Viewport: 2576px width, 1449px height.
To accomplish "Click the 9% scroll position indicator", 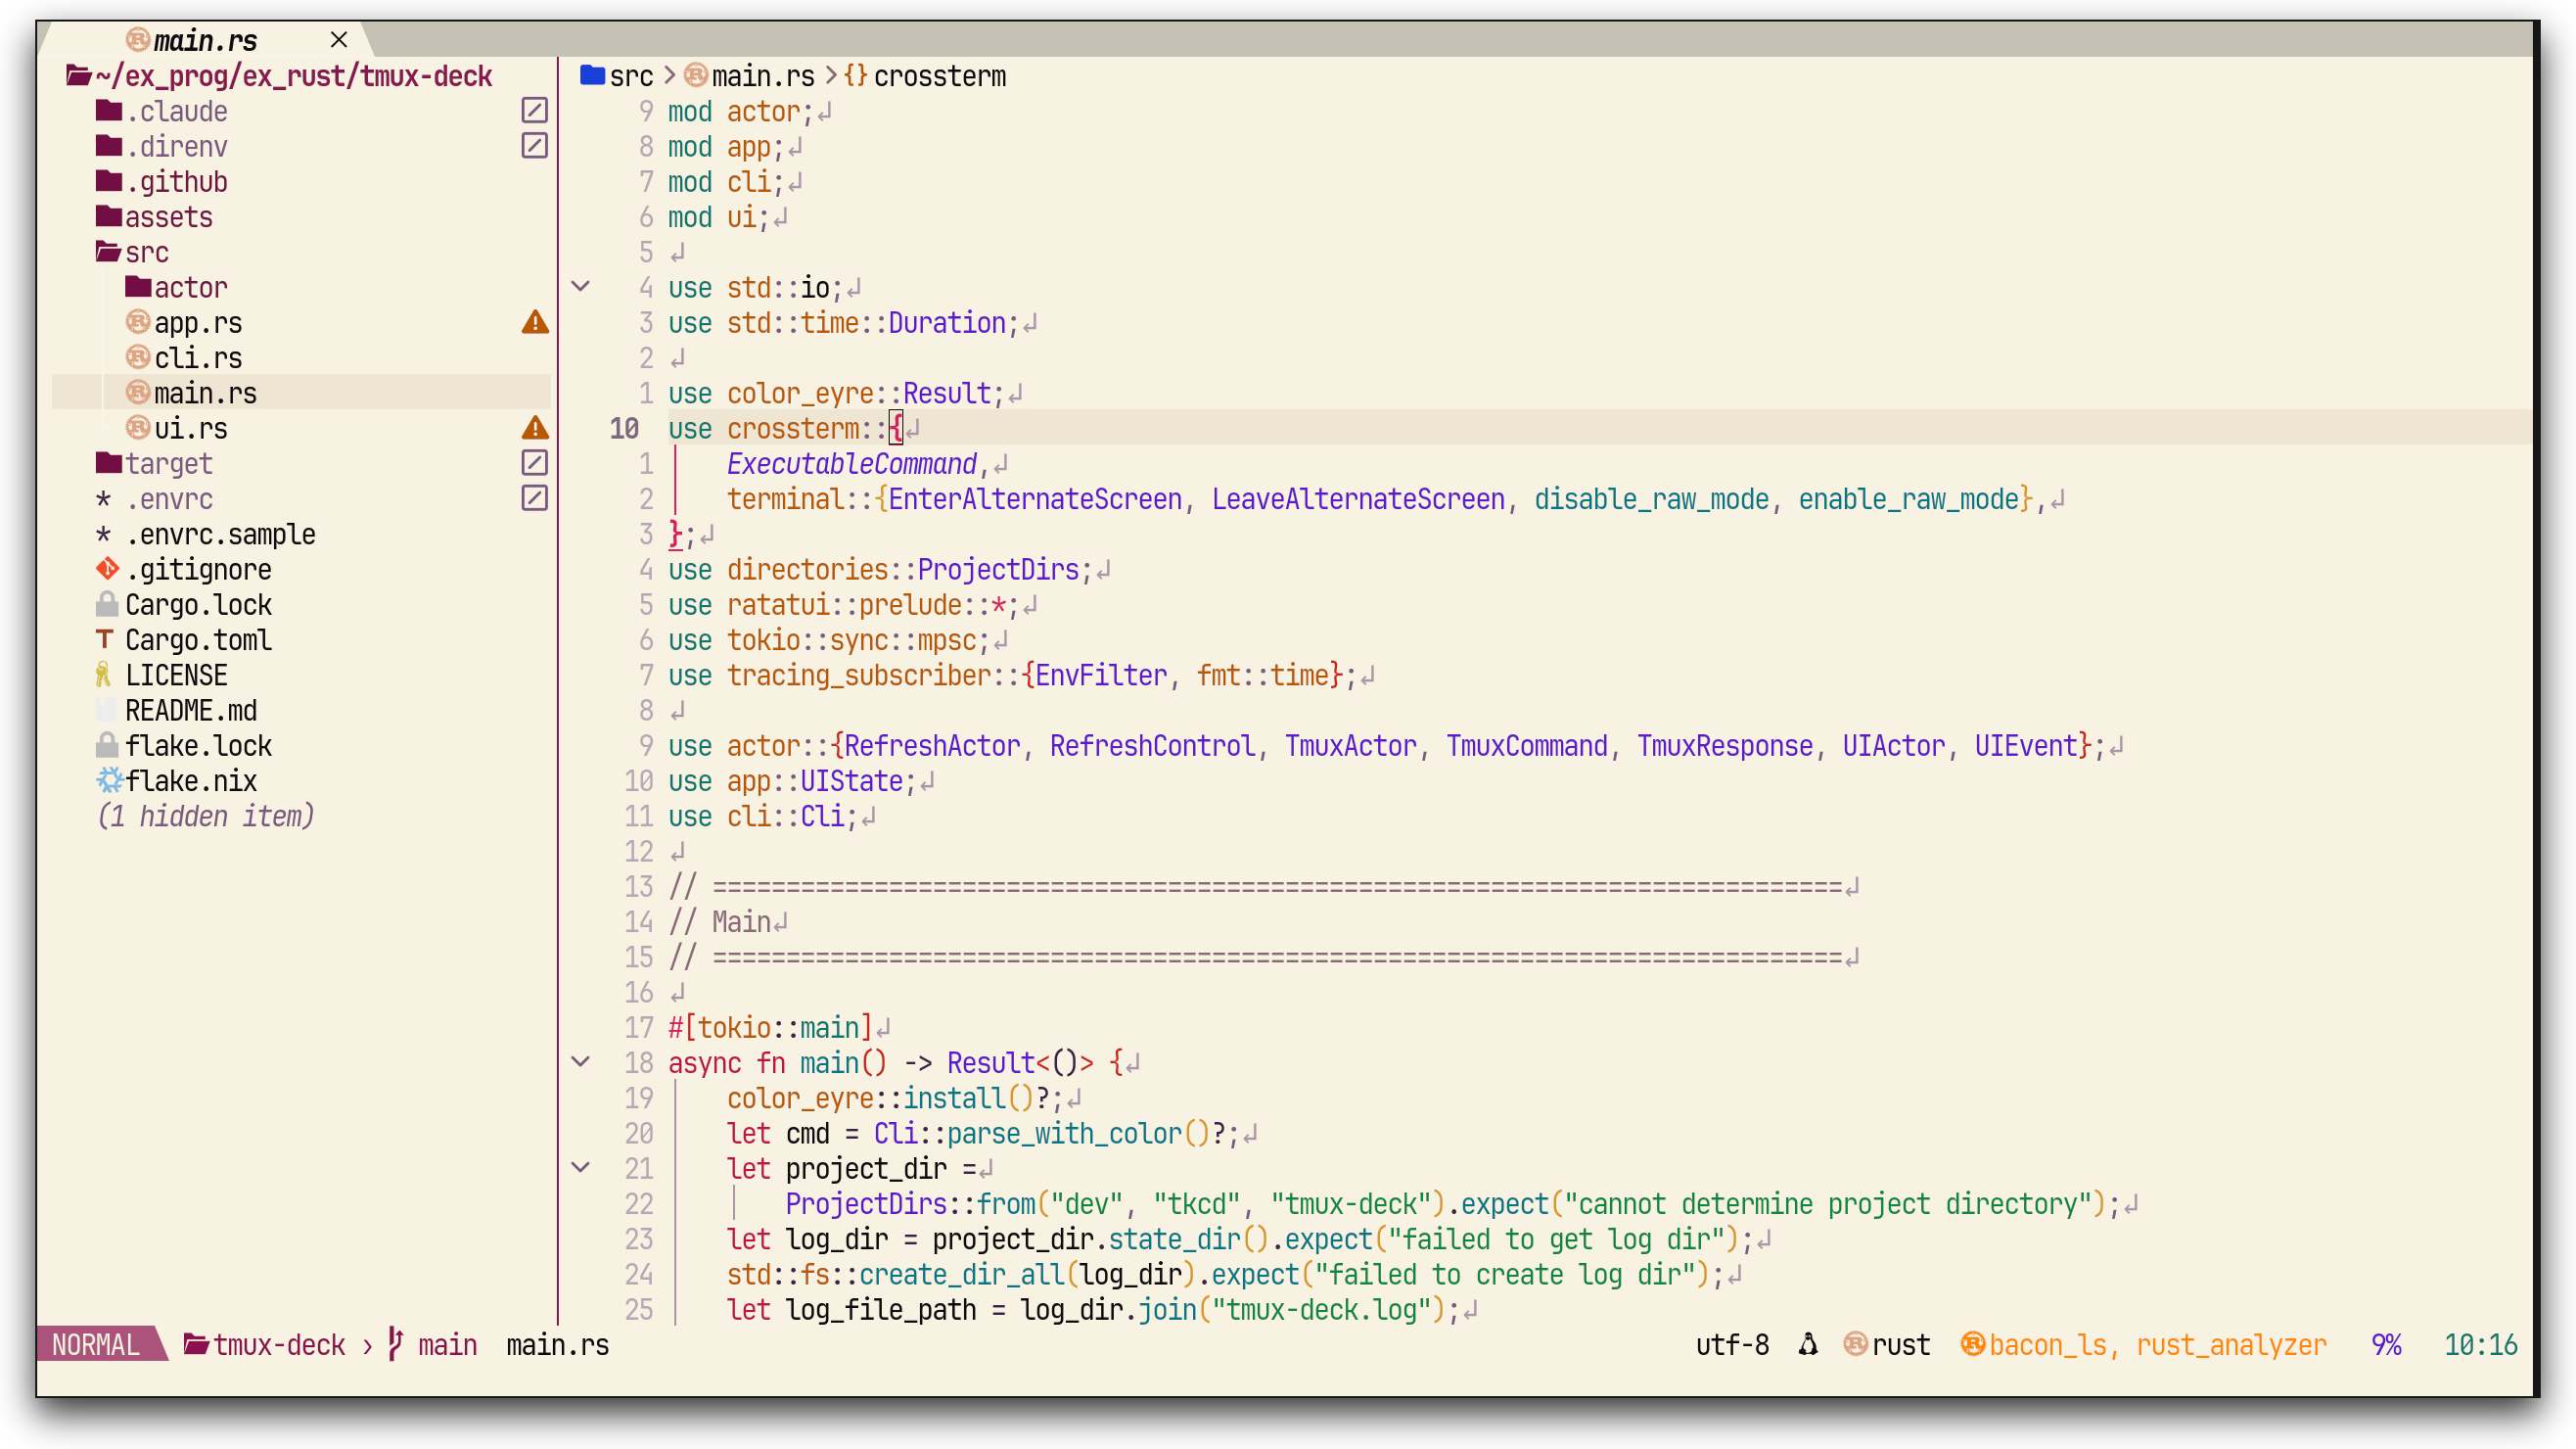I will click(2386, 1344).
